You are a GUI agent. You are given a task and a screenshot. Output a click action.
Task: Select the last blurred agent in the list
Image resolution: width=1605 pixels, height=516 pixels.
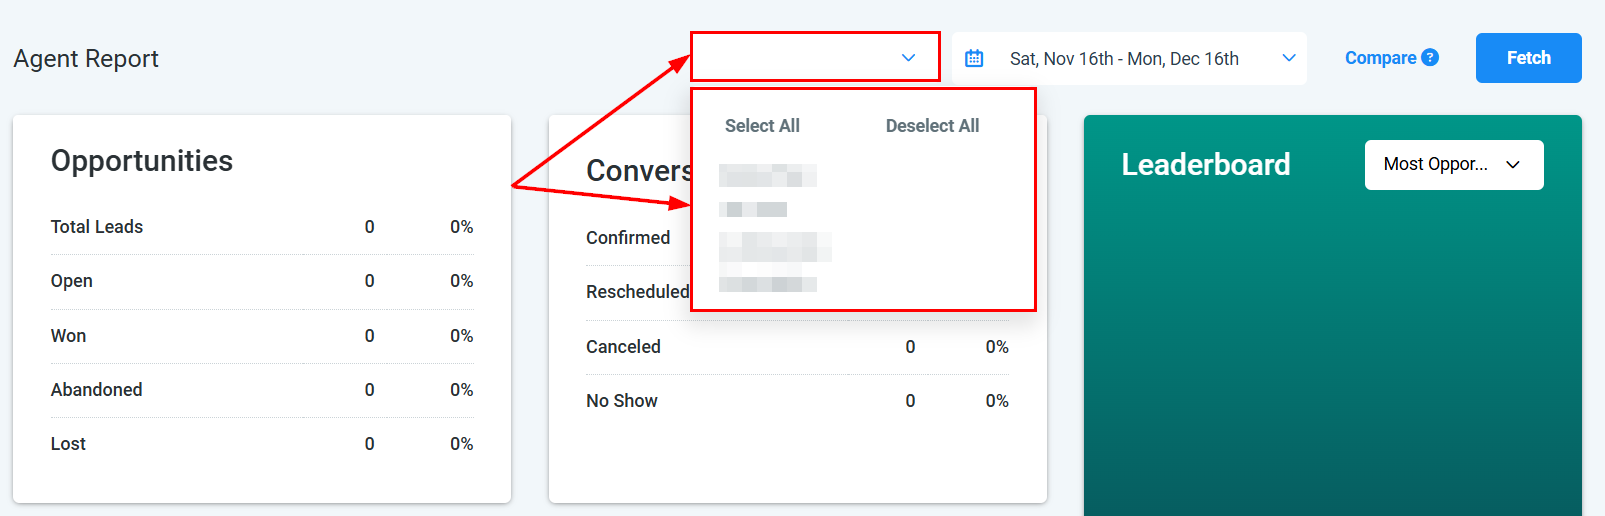point(767,284)
